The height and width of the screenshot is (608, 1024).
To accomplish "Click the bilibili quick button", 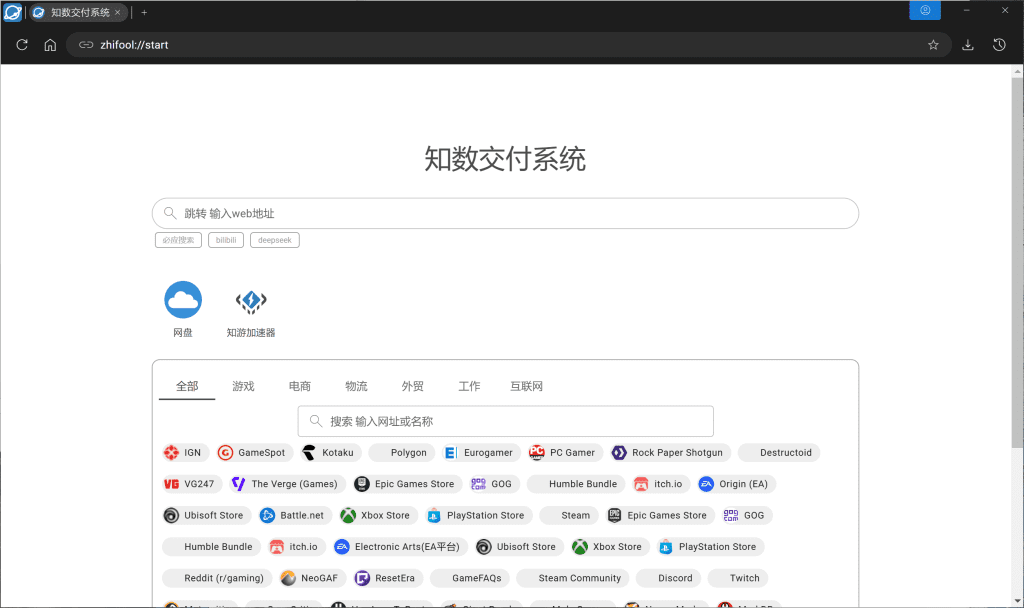I will pos(226,240).
